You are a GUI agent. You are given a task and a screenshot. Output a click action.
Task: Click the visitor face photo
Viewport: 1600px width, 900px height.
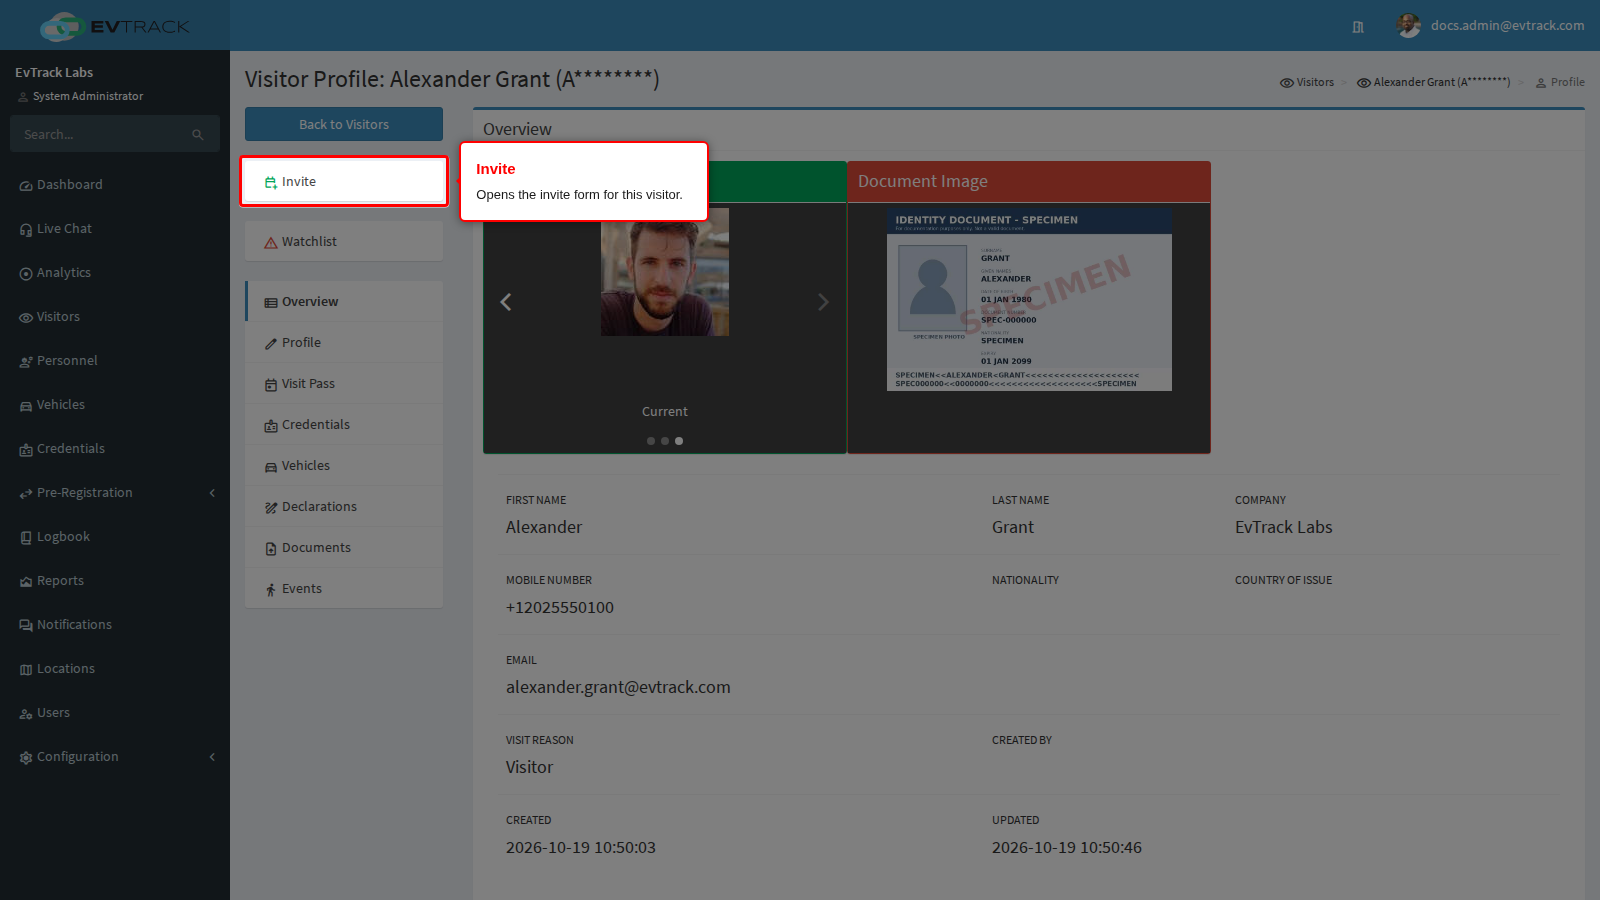pos(665,272)
